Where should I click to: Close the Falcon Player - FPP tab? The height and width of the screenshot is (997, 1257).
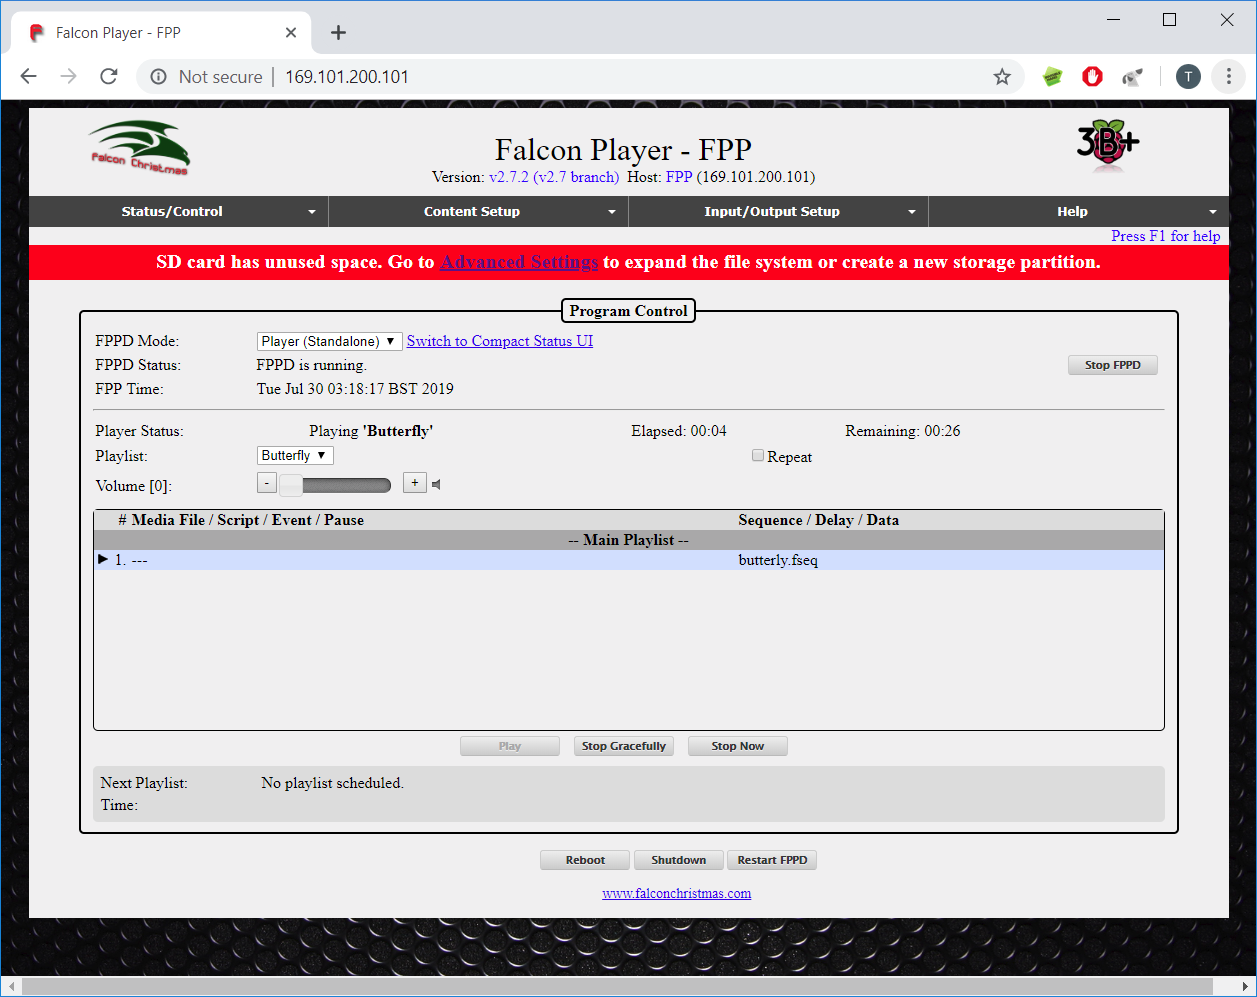click(x=291, y=33)
